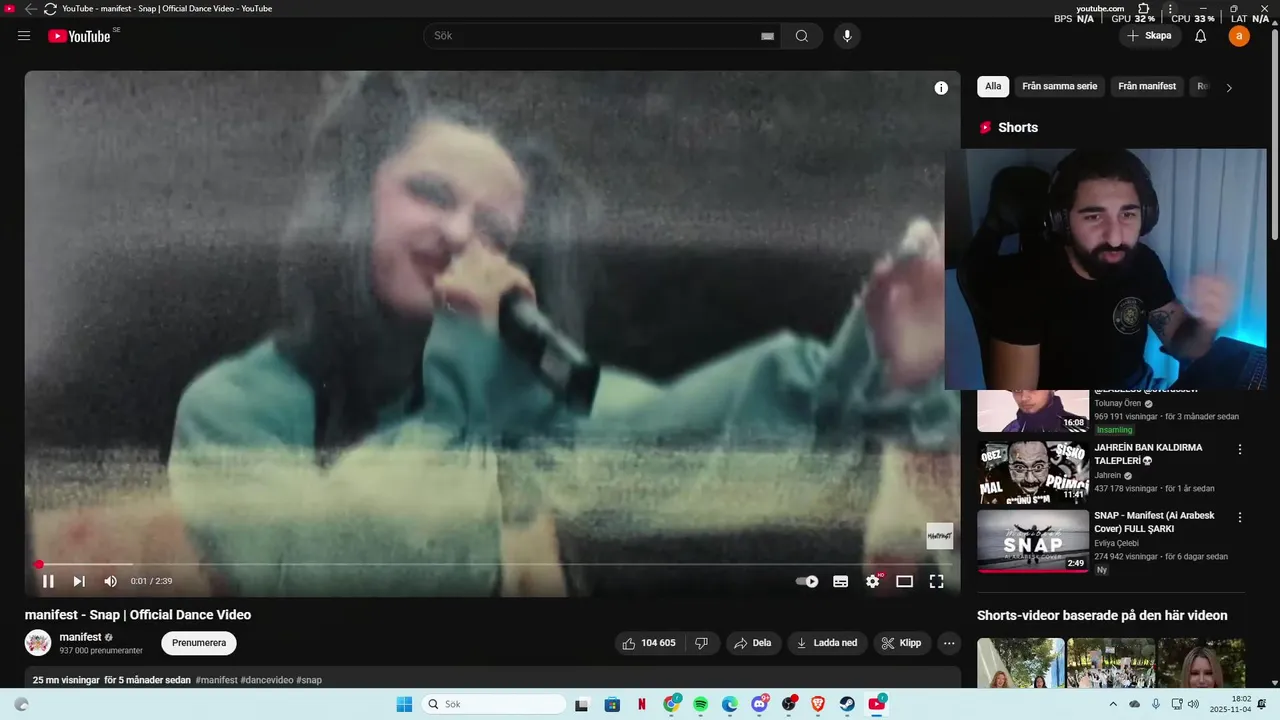1280x720 pixels.
Task: Open Spotify from the taskbar
Action: point(700,704)
